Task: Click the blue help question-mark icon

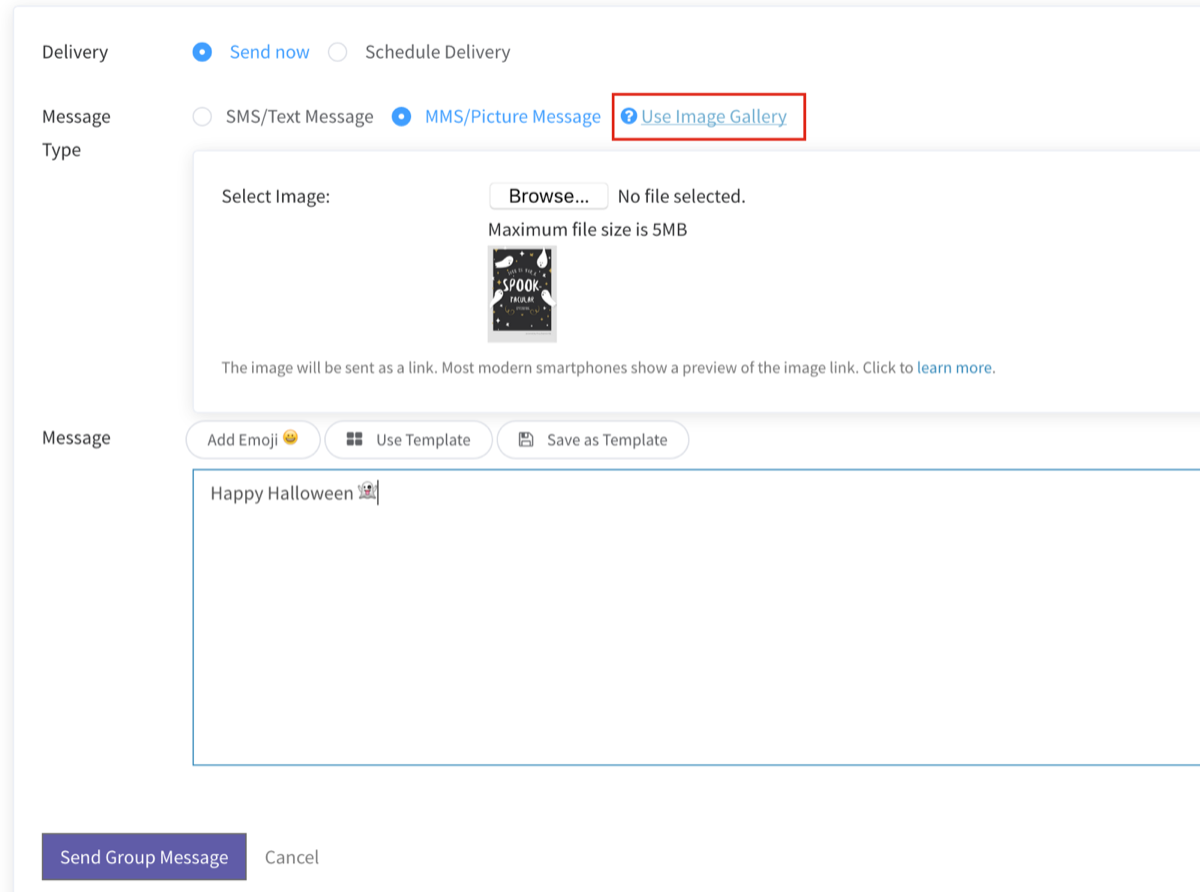Action: point(629,116)
